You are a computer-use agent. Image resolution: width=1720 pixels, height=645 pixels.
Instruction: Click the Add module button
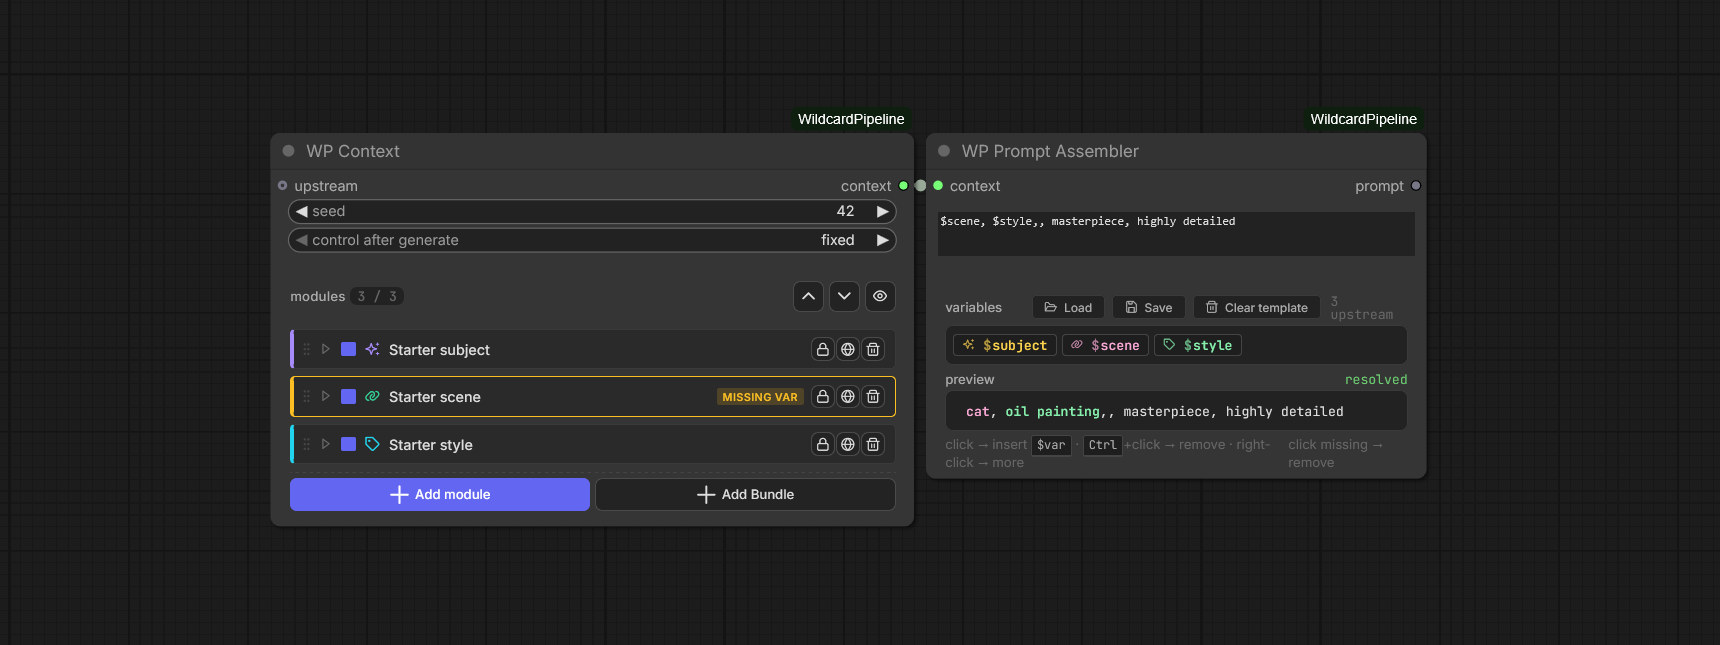point(440,494)
